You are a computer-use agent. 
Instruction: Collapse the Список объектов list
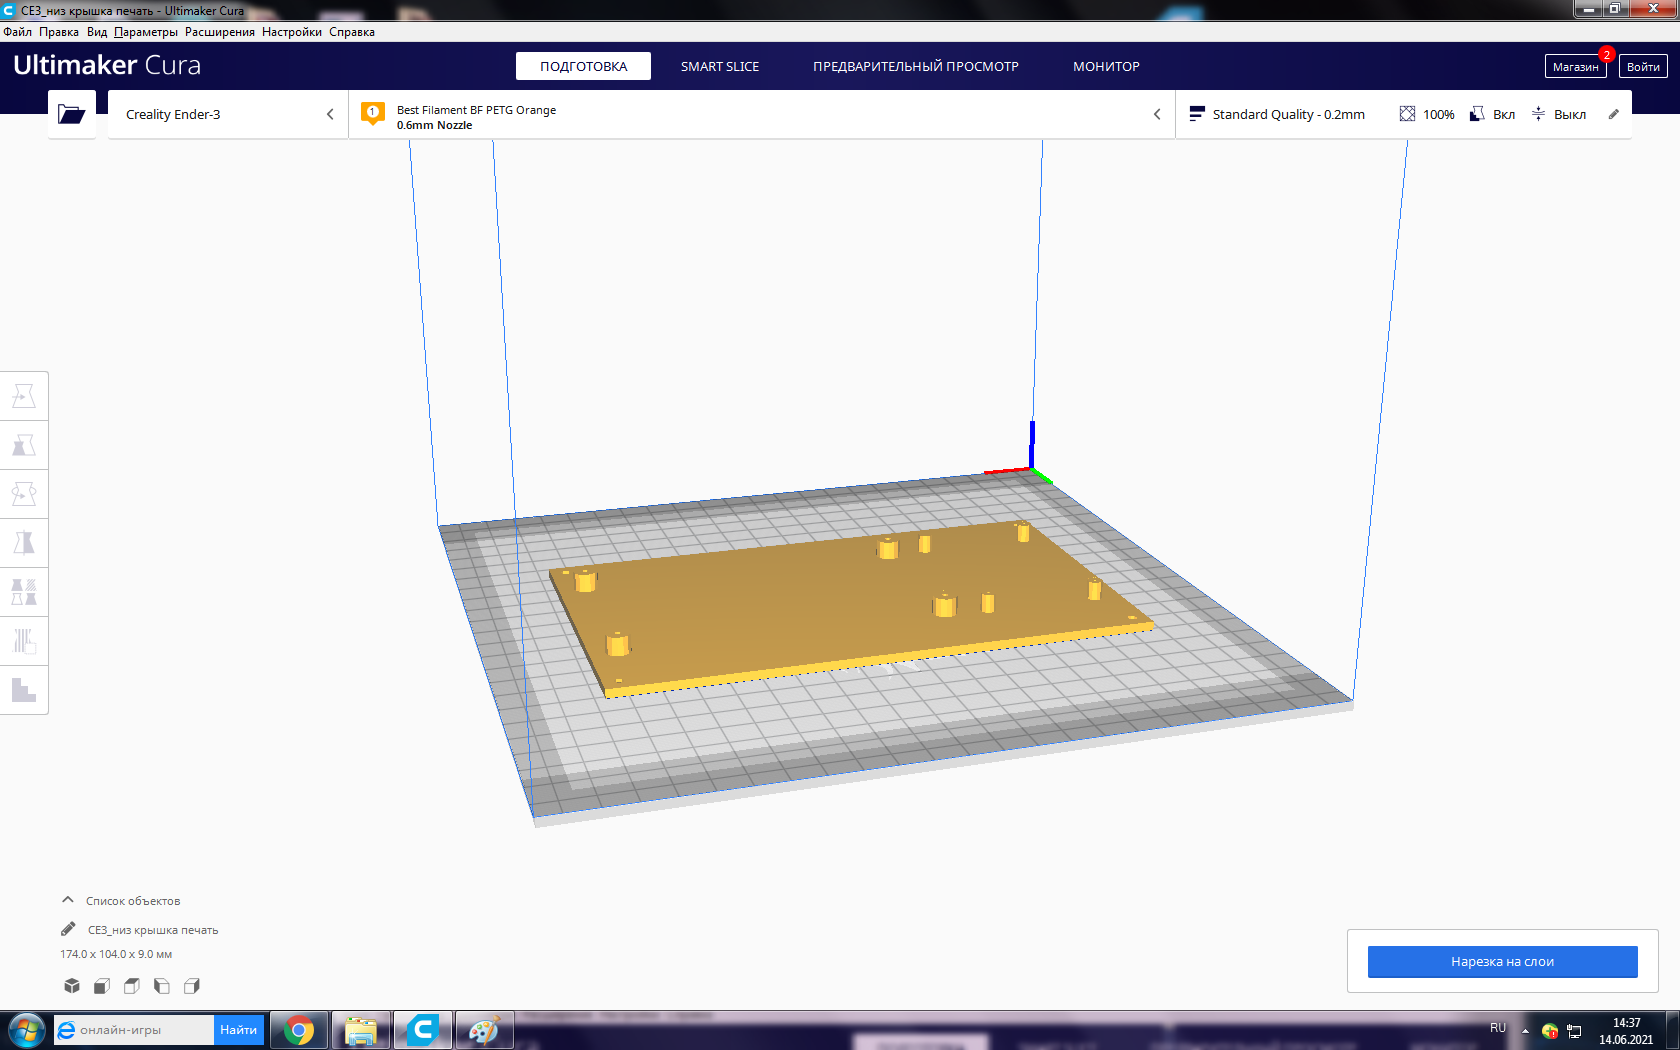click(x=68, y=900)
